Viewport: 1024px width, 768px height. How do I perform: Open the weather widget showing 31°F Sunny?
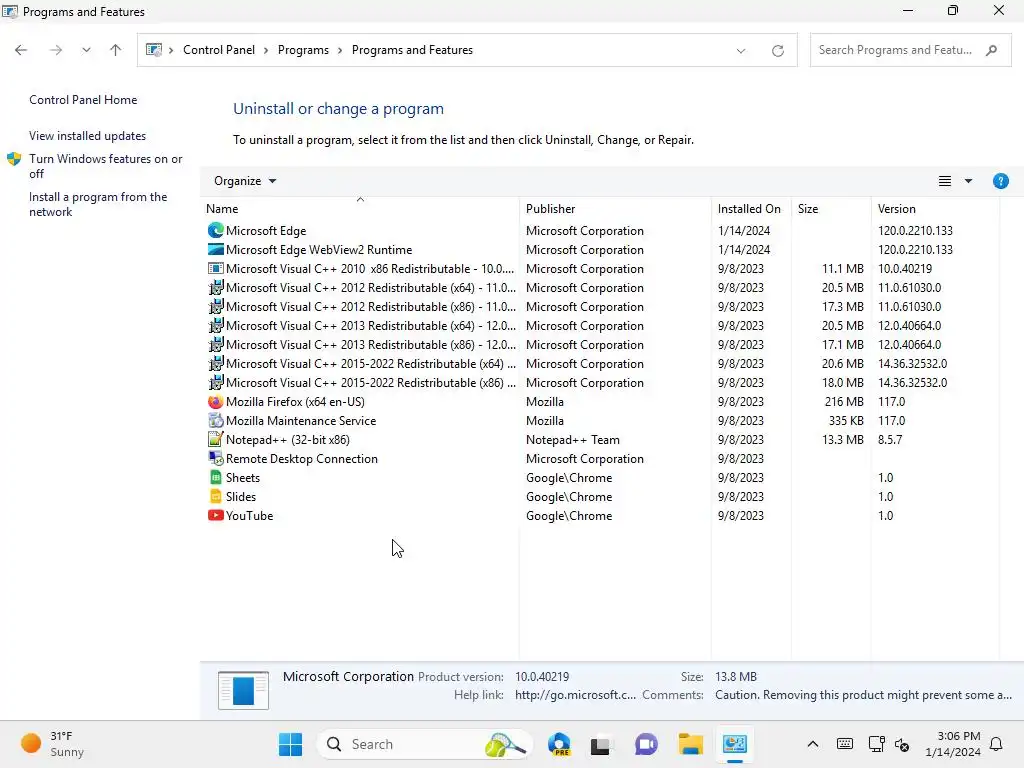[52, 744]
